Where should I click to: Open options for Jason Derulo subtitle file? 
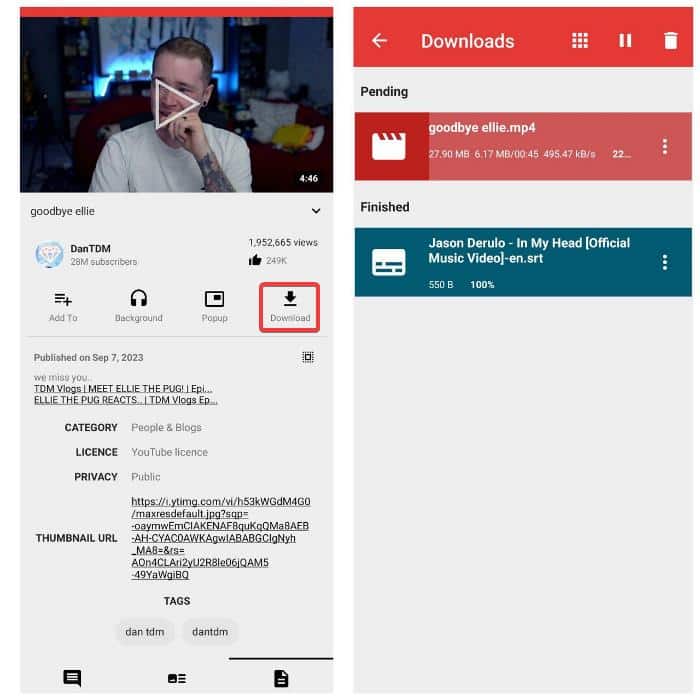[665, 262]
